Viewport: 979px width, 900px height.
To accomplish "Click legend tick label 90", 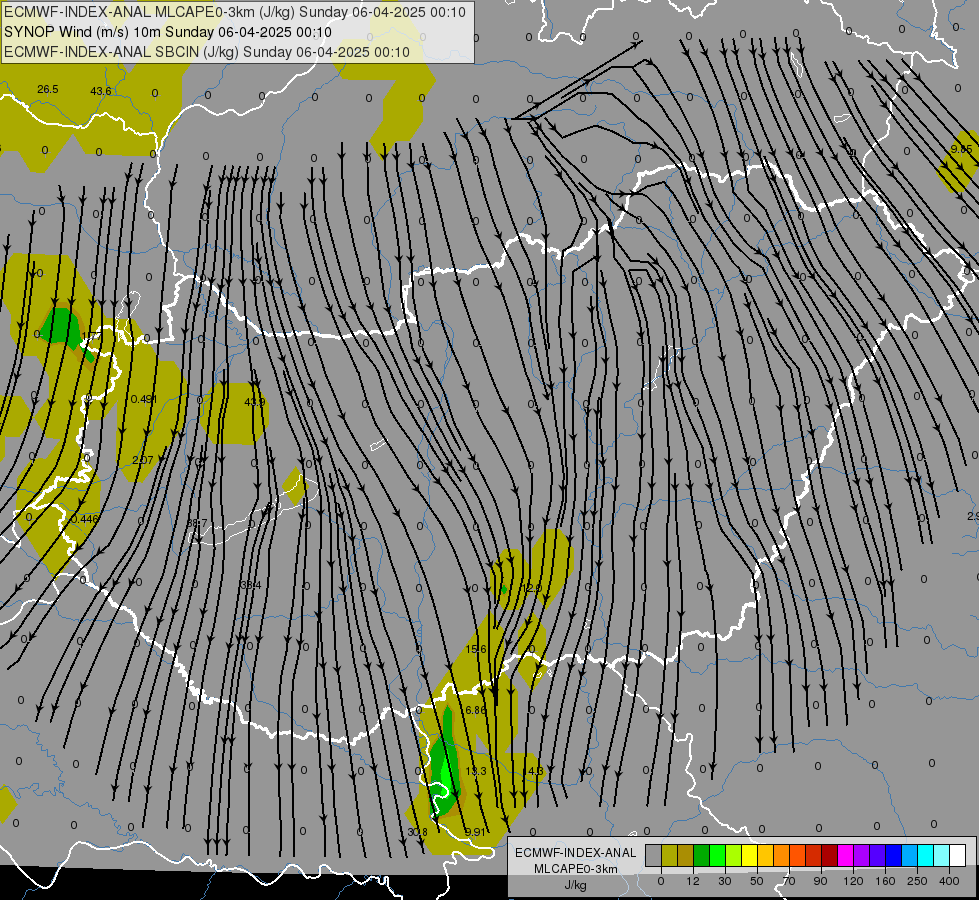I will (x=820, y=881).
